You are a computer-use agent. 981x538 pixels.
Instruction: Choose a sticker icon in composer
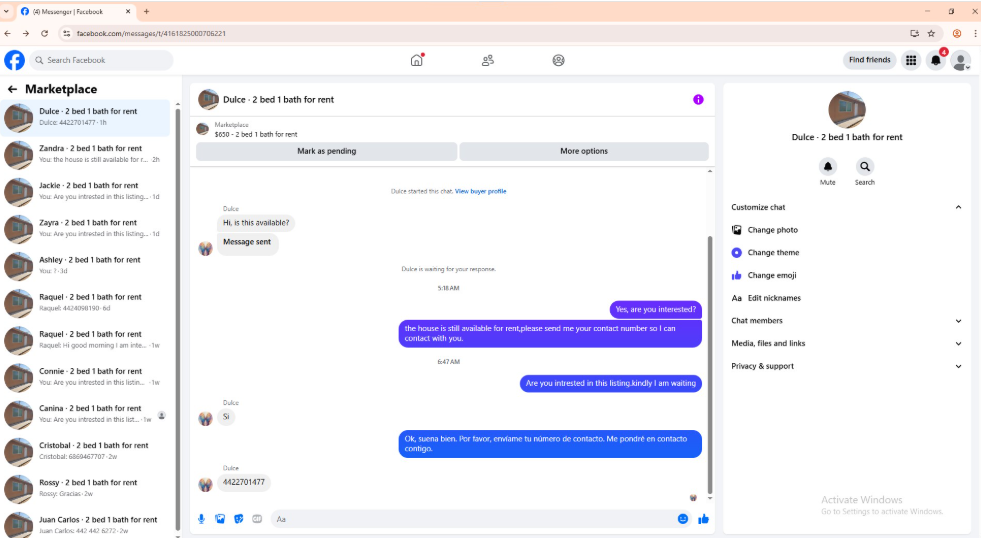tap(238, 519)
